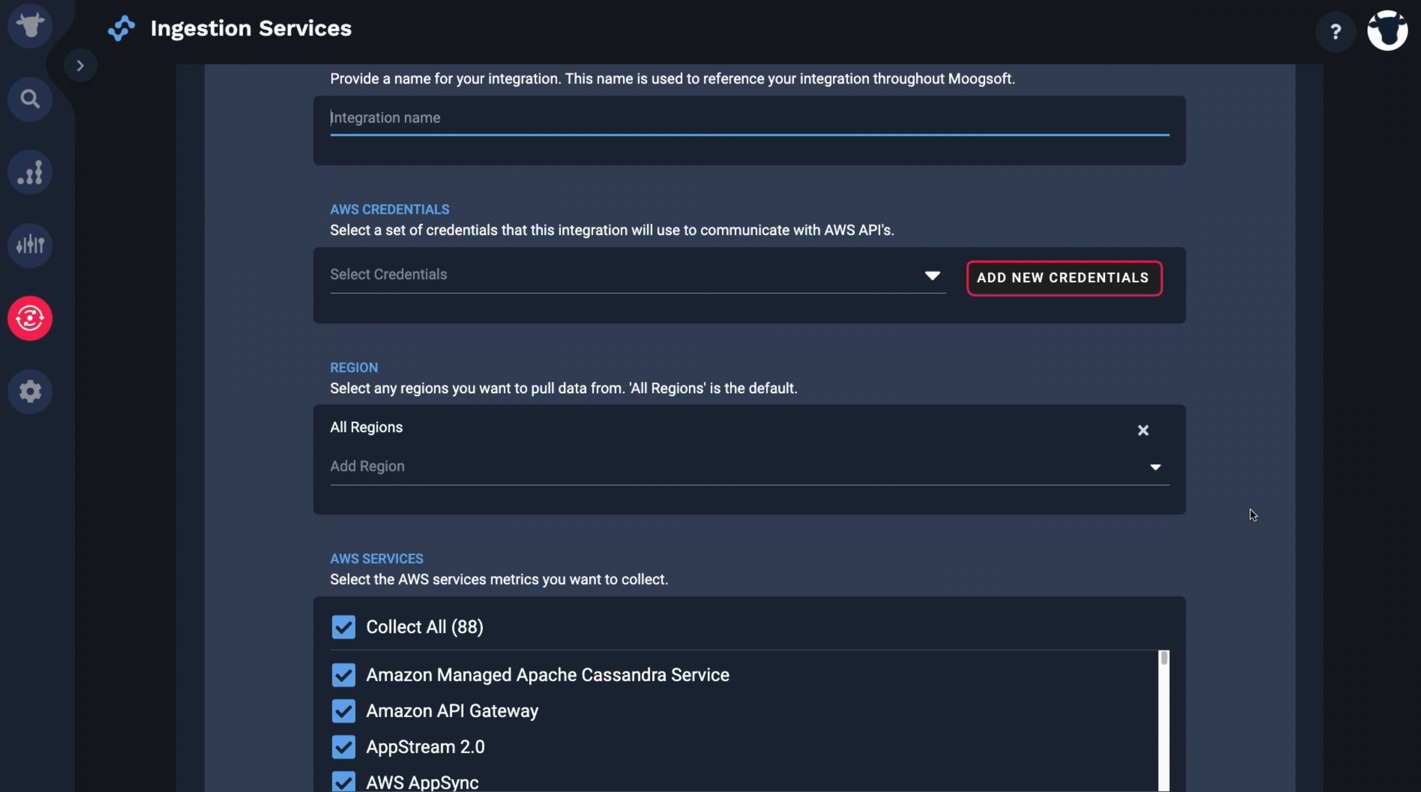Uncheck the Amazon API Gateway checkbox
Viewport: 1421px width, 792px height.
tap(343, 711)
